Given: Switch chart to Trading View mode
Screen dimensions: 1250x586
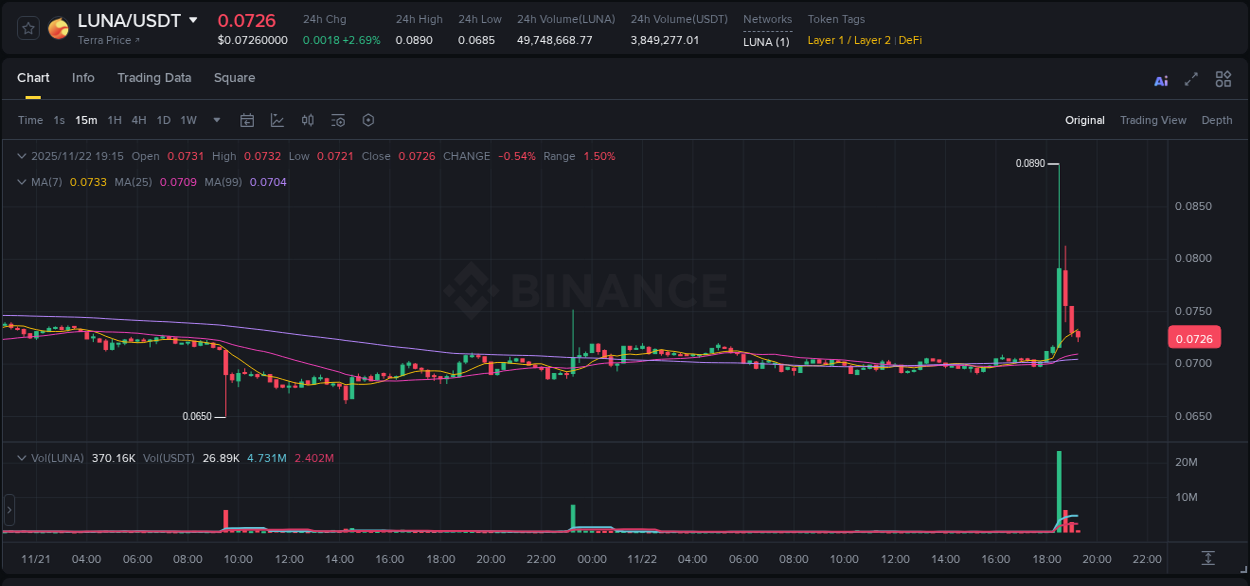Looking at the screenshot, I should tap(1153, 120).
